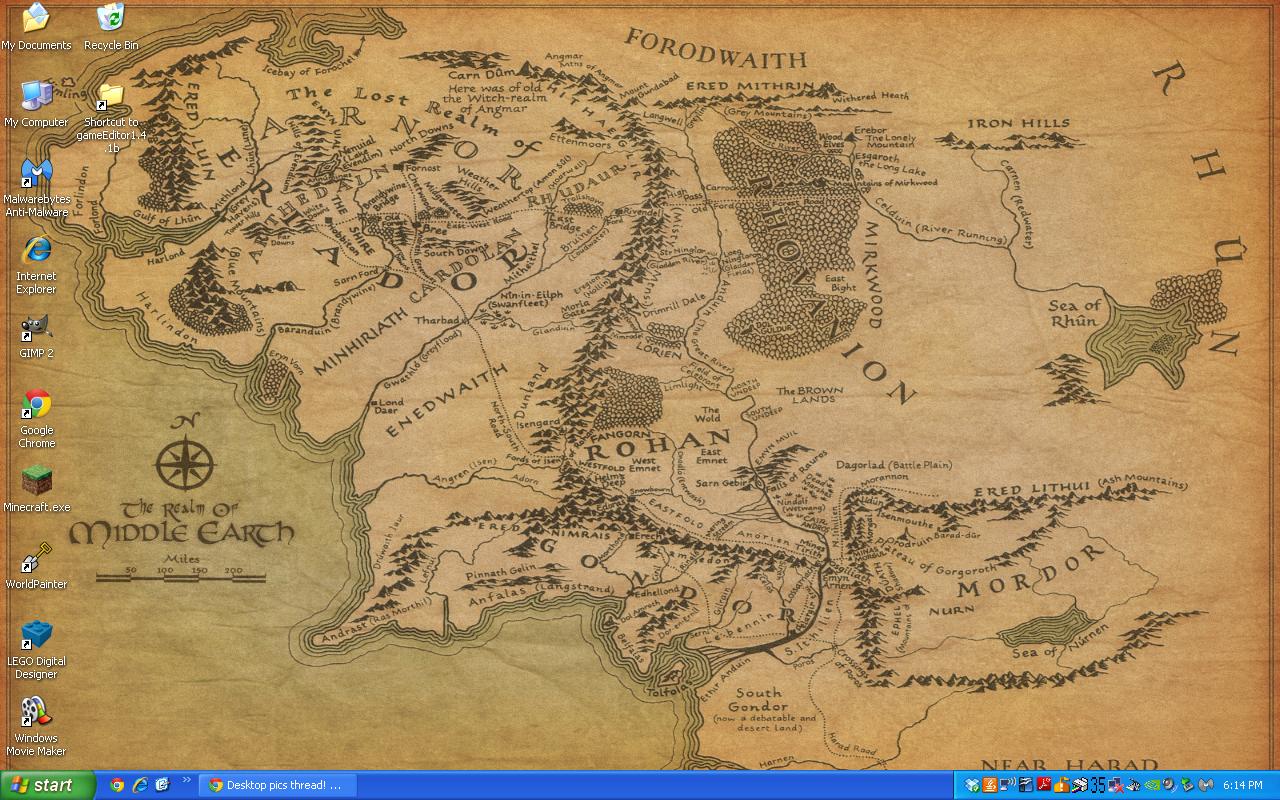
Task: Open the My Documents desktop icon
Action: pos(36,28)
